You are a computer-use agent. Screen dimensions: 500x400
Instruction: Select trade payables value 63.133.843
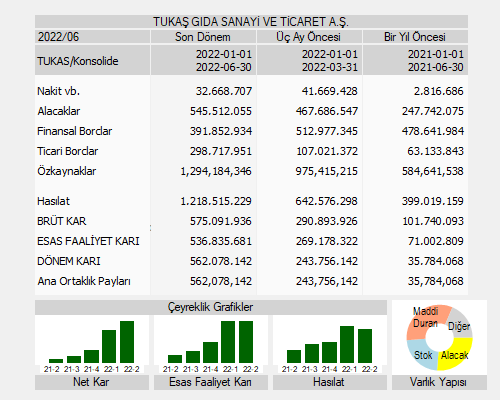(435, 151)
